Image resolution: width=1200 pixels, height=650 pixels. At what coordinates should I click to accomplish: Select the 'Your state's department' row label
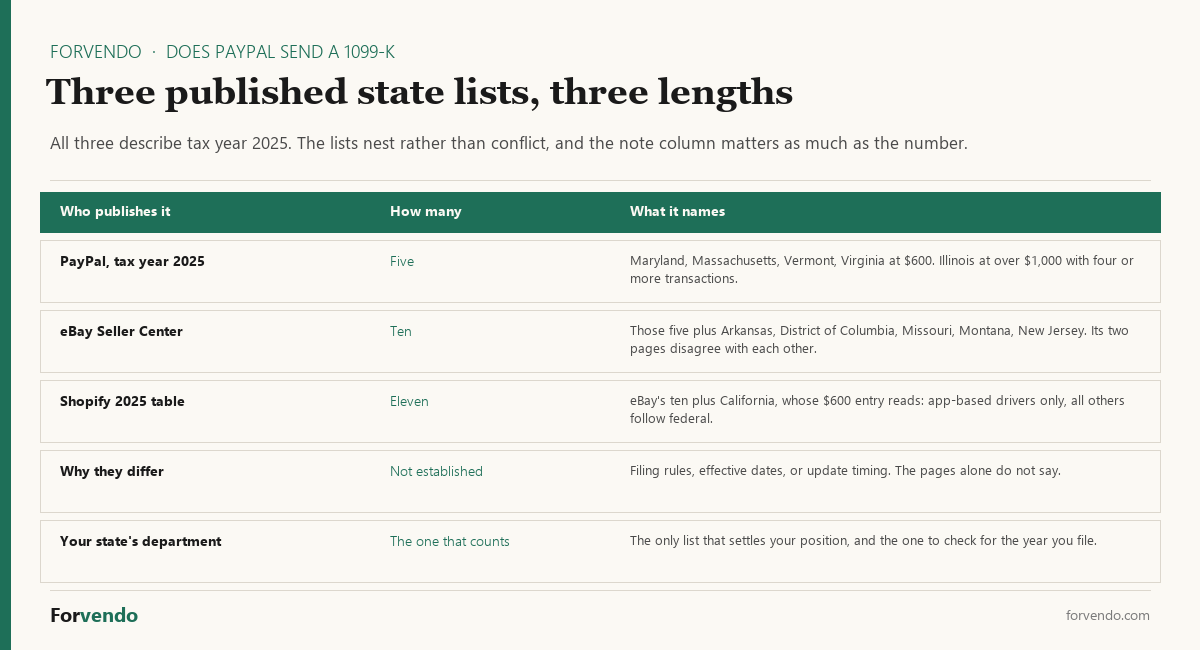pyautogui.click(x=141, y=542)
